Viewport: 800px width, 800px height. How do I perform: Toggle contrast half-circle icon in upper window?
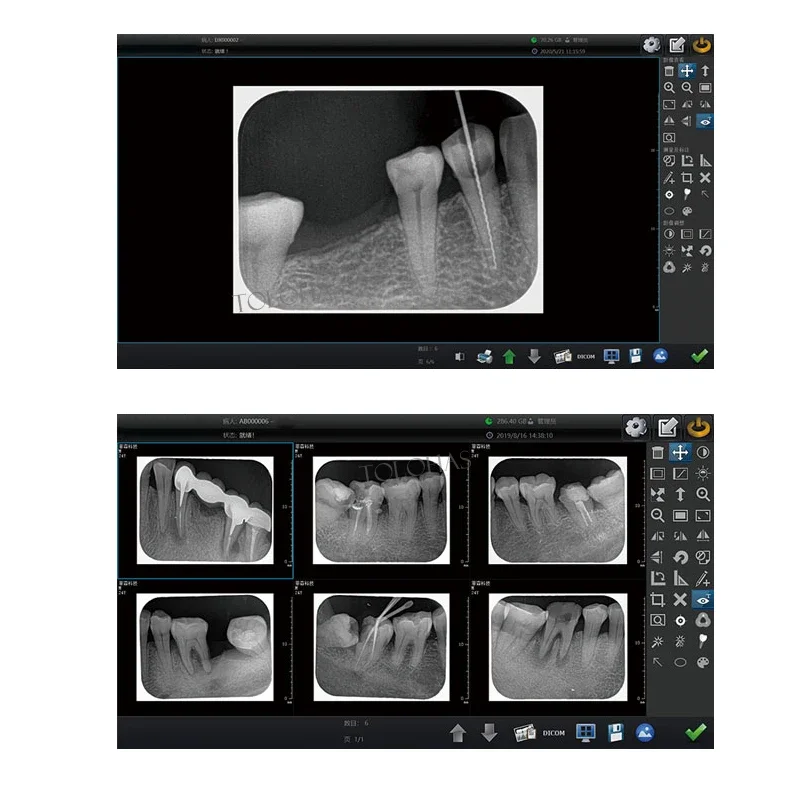669,234
